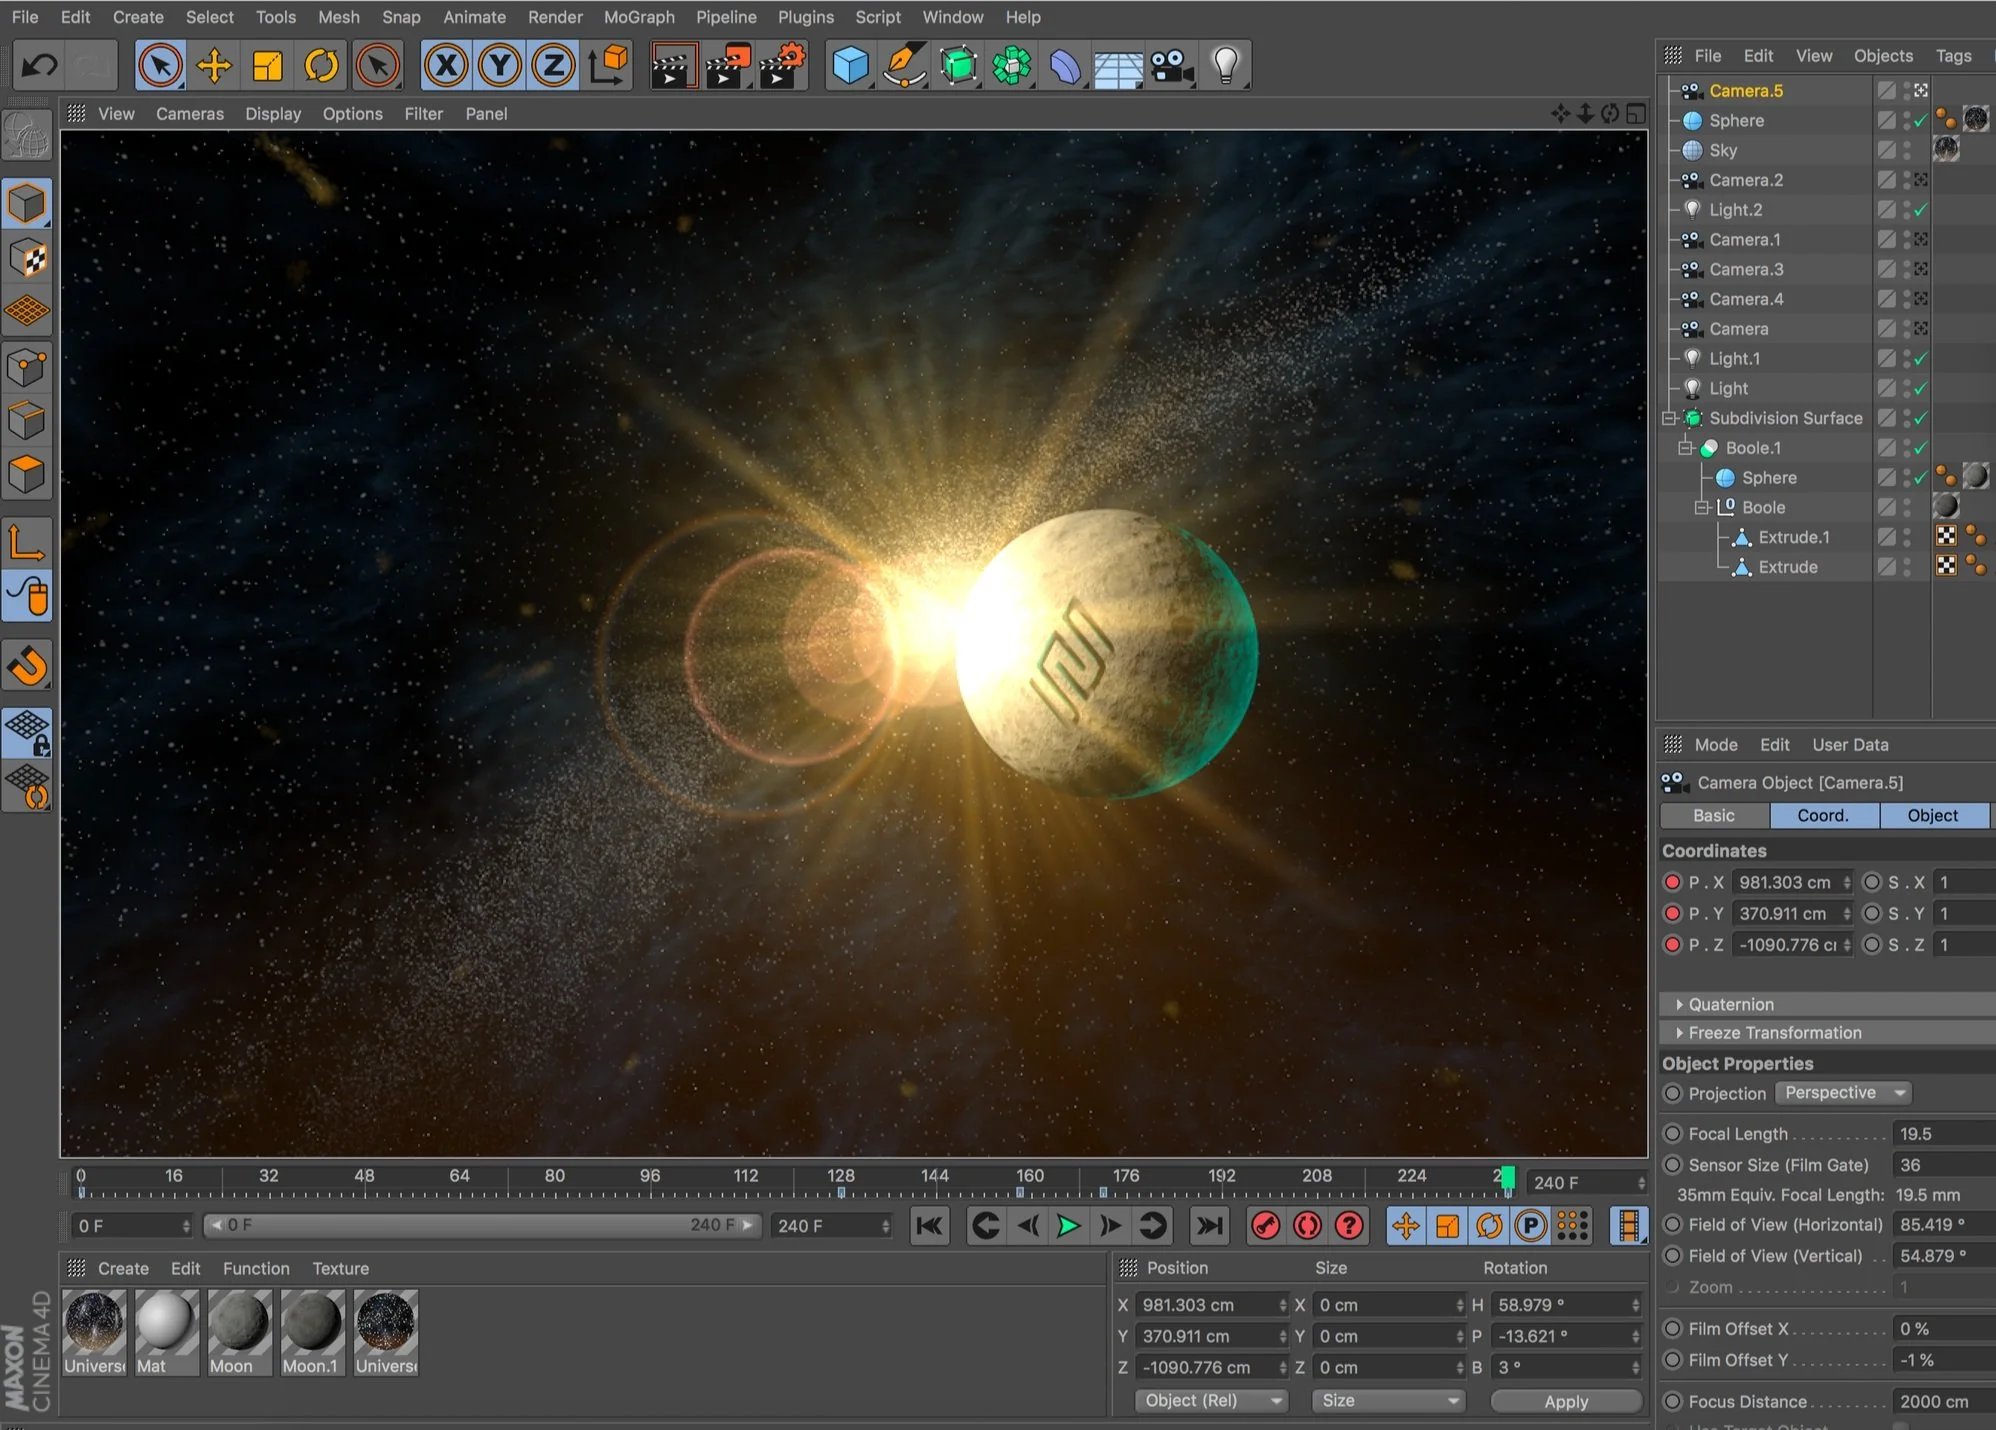1996x1430 pixels.
Task: Collapse the Subdivision Surface tree item
Action: [1669, 418]
